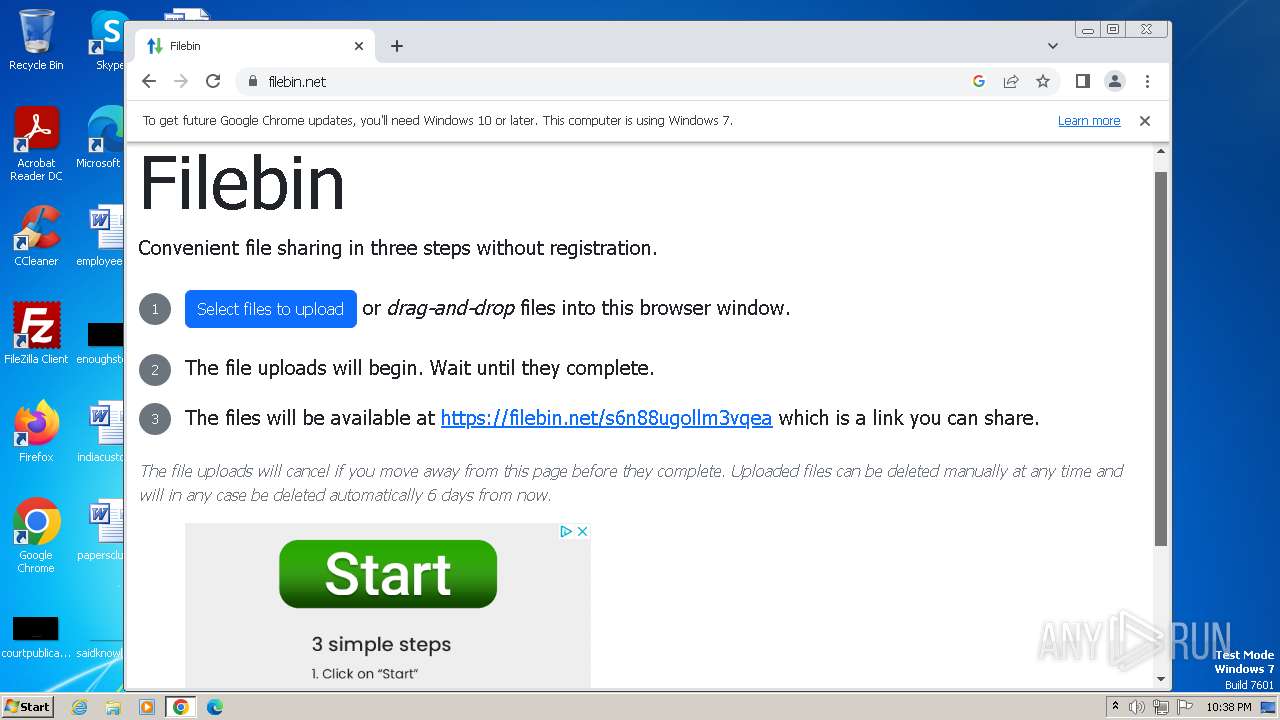Click the browser back arrow
Viewport: 1280px width, 720px height.
pyautogui.click(x=149, y=82)
